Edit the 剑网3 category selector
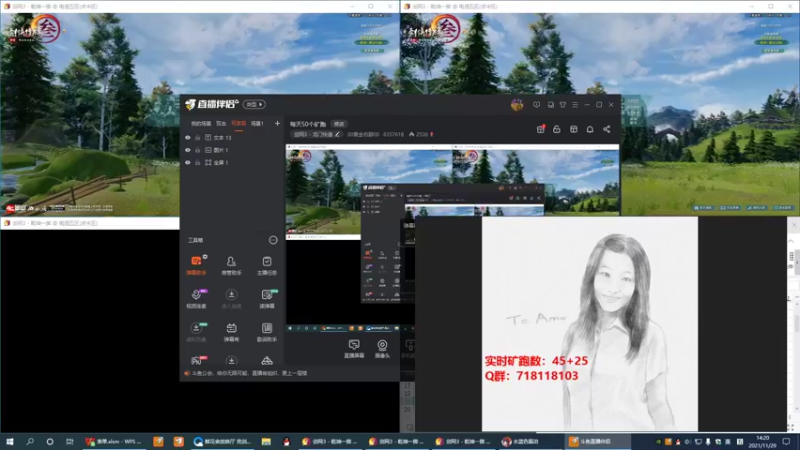The height and width of the screenshot is (450, 800). [317, 135]
